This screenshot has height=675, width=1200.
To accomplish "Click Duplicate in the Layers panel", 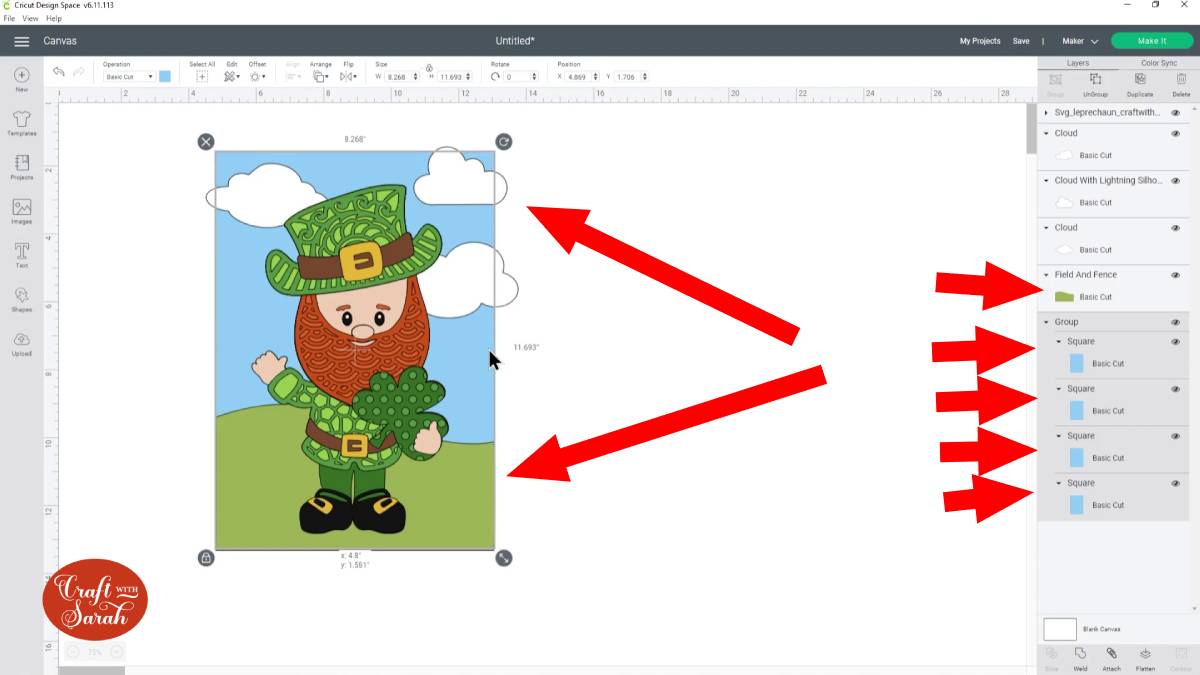I will click(1139, 84).
